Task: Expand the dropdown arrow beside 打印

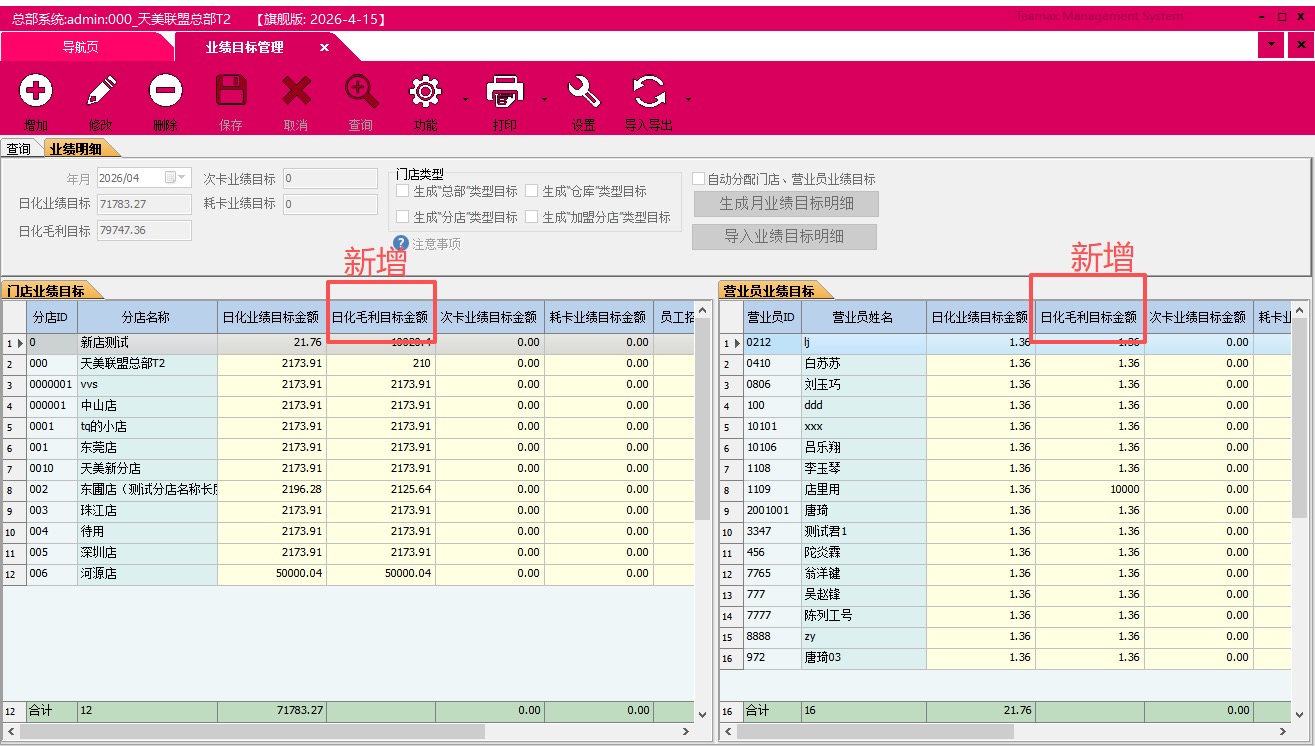Action: 545,99
